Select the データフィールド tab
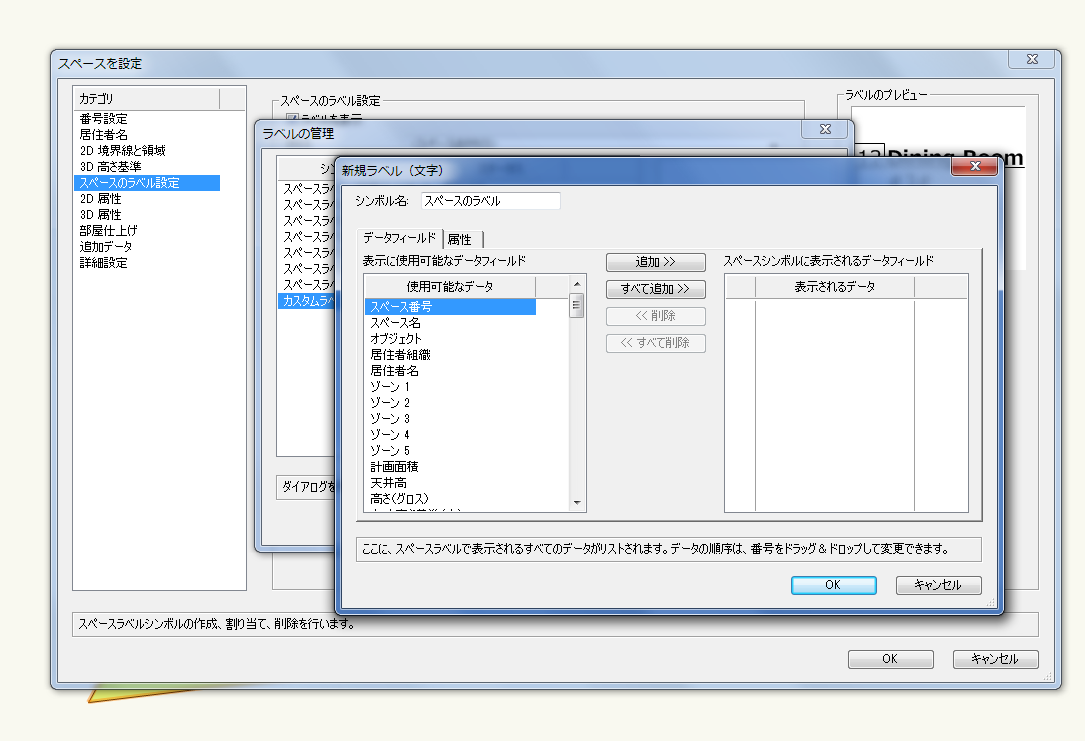Viewport: 1085px width, 741px height. coord(399,238)
